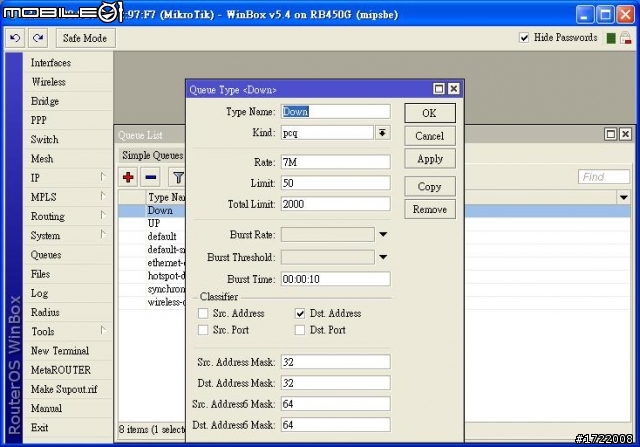
Task: Click the Copy button
Action: coord(430,187)
